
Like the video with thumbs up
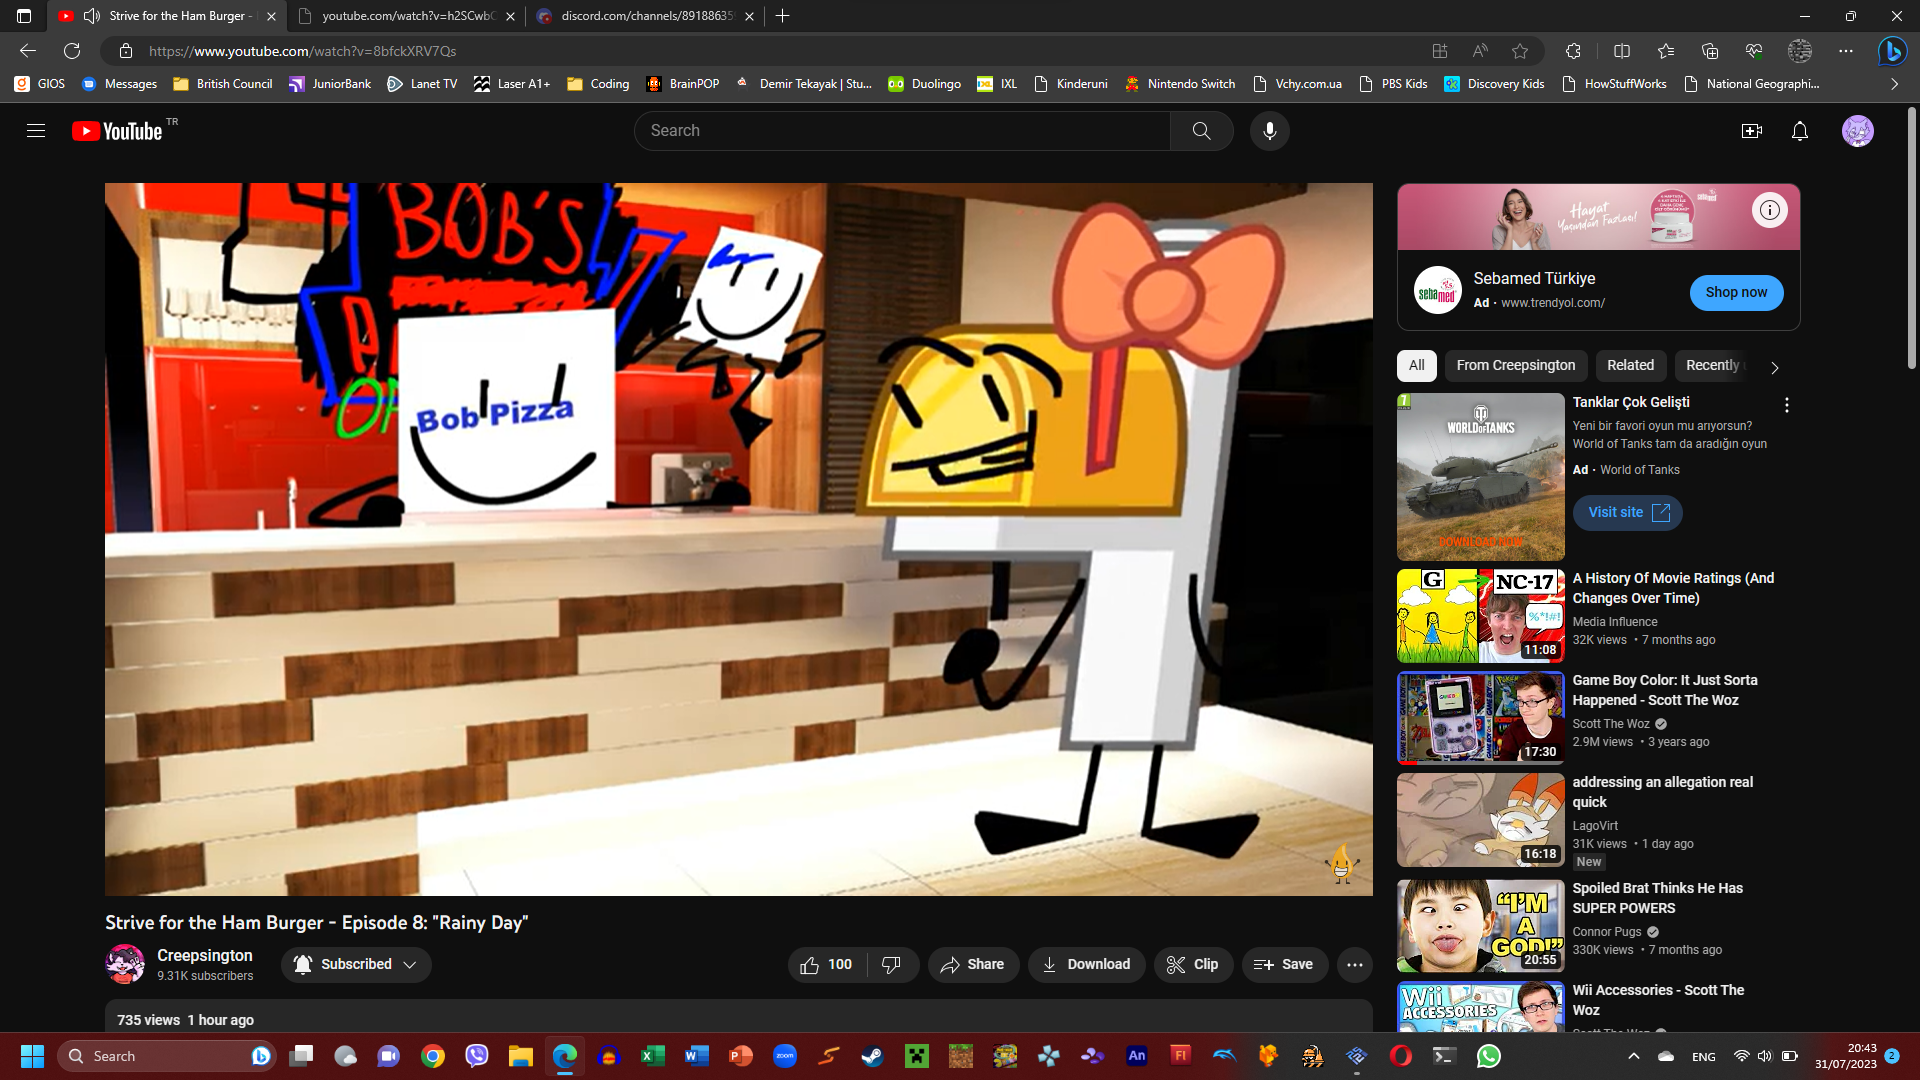coord(826,965)
